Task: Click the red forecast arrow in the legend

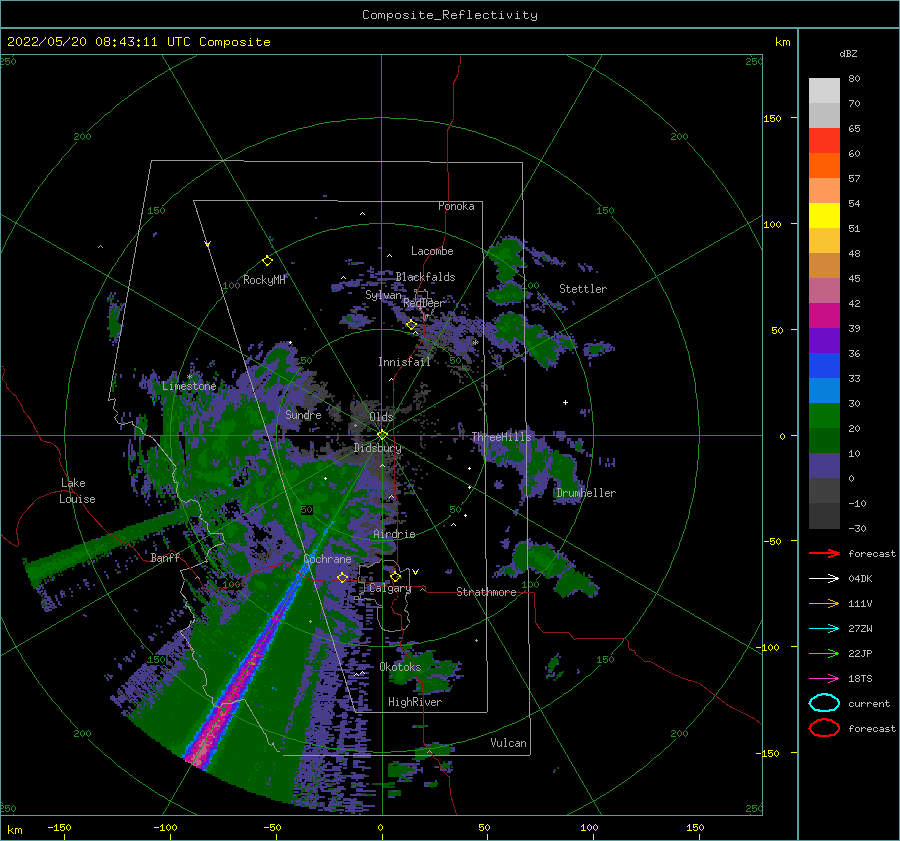Action: pyautogui.click(x=824, y=553)
